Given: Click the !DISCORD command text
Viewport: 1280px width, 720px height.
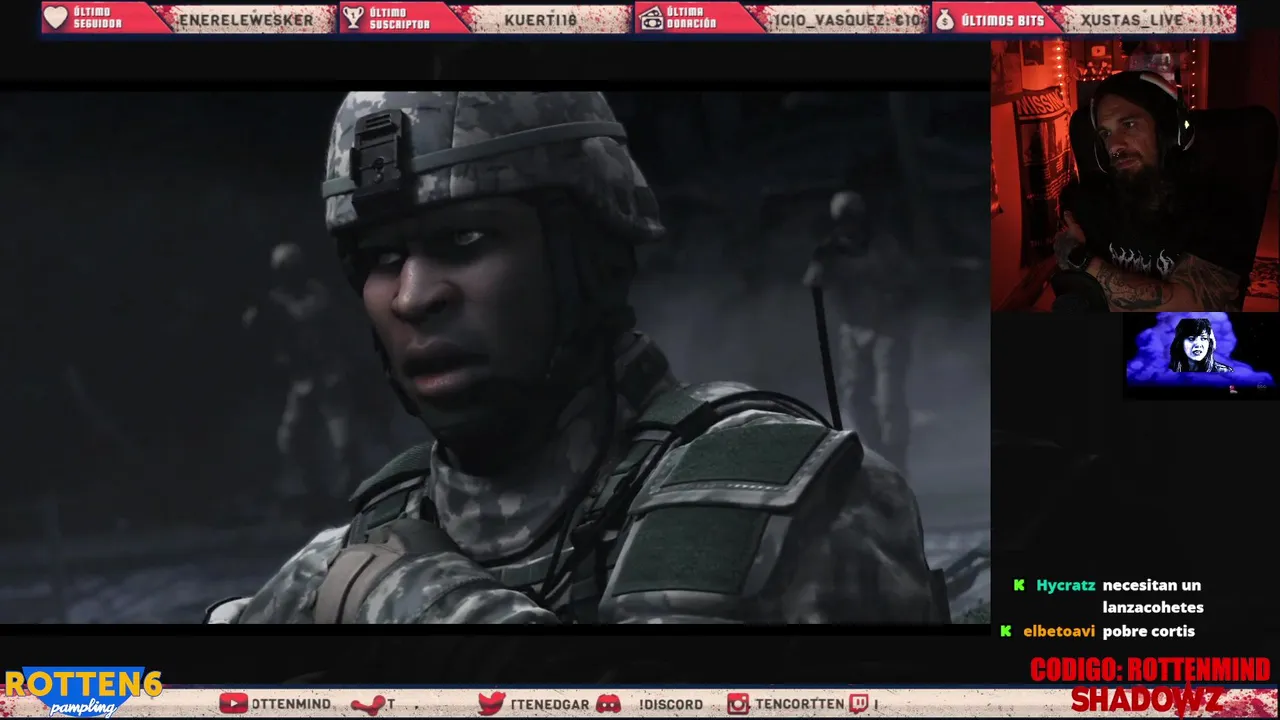Looking at the screenshot, I should tap(671, 704).
